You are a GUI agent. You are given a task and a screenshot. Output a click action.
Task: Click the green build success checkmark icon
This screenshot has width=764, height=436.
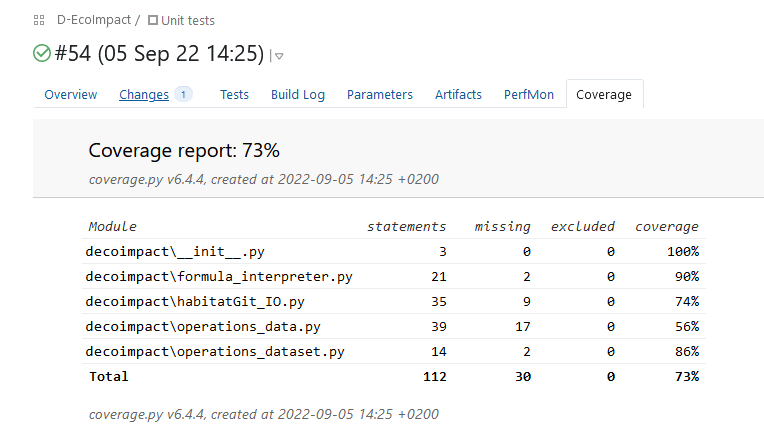pos(42,54)
